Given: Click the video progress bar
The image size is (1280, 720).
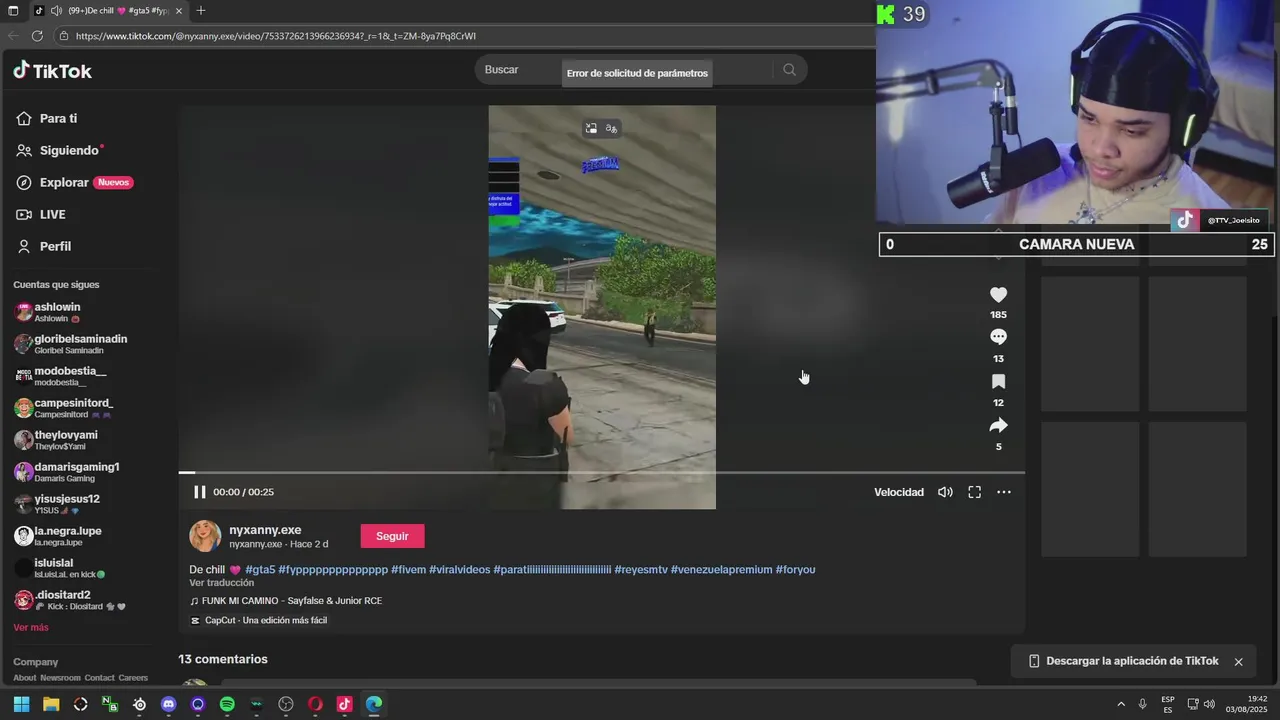Looking at the screenshot, I should pyautogui.click(x=602, y=472).
